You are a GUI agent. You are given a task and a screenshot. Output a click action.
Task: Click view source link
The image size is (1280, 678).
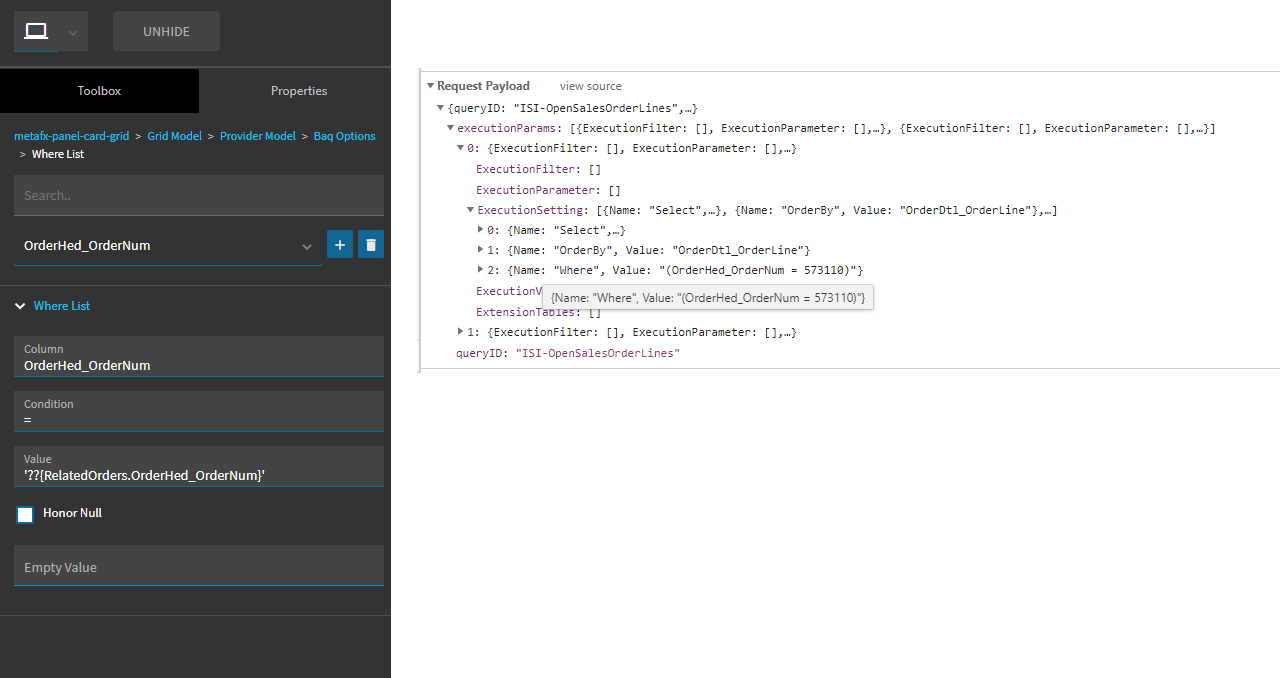click(x=590, y=86)
